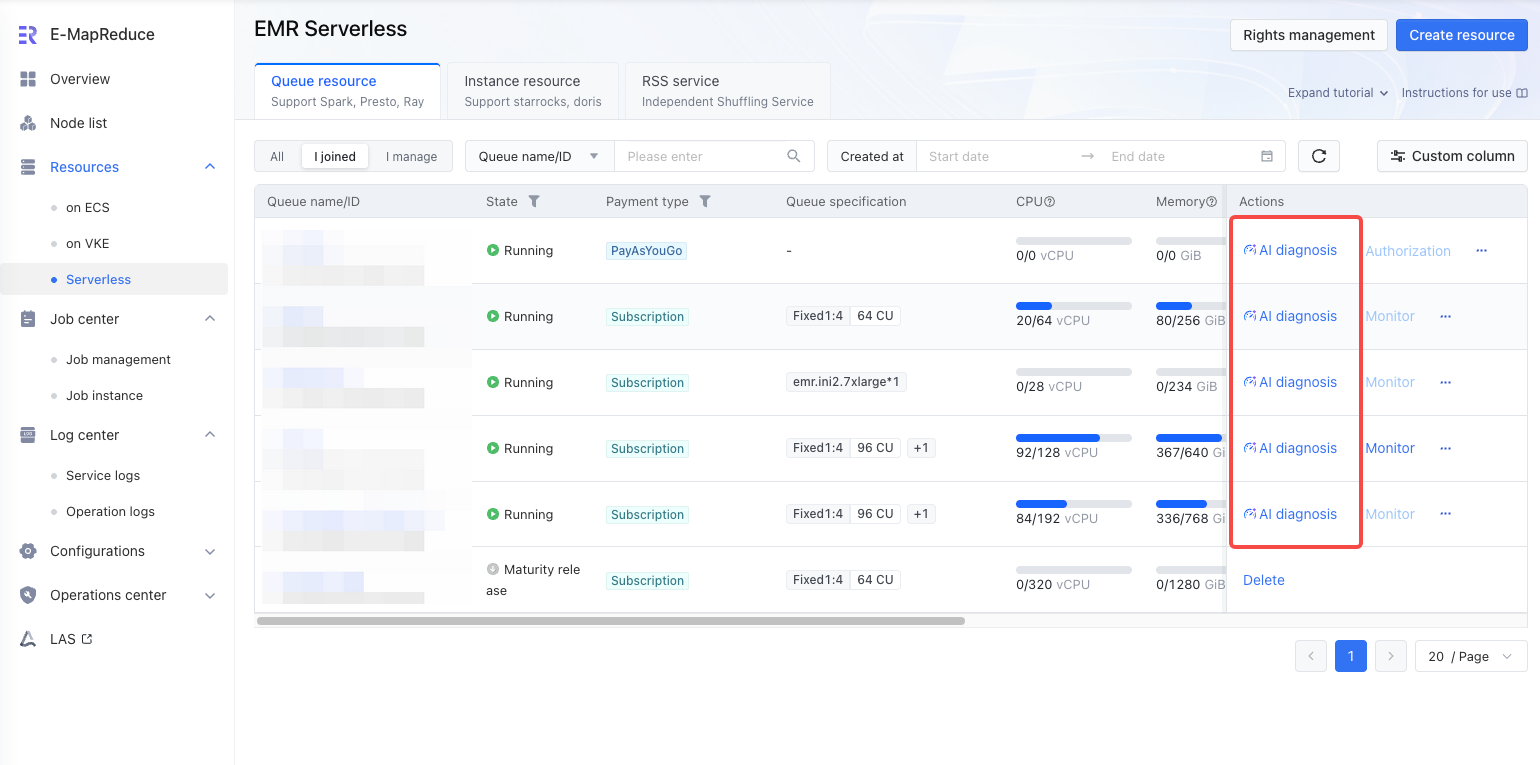This screenshot has width=1540, height=765.
Task: Click the CPU help question-mark icon
Action: pyautogui.click(x=1050, y=201)
